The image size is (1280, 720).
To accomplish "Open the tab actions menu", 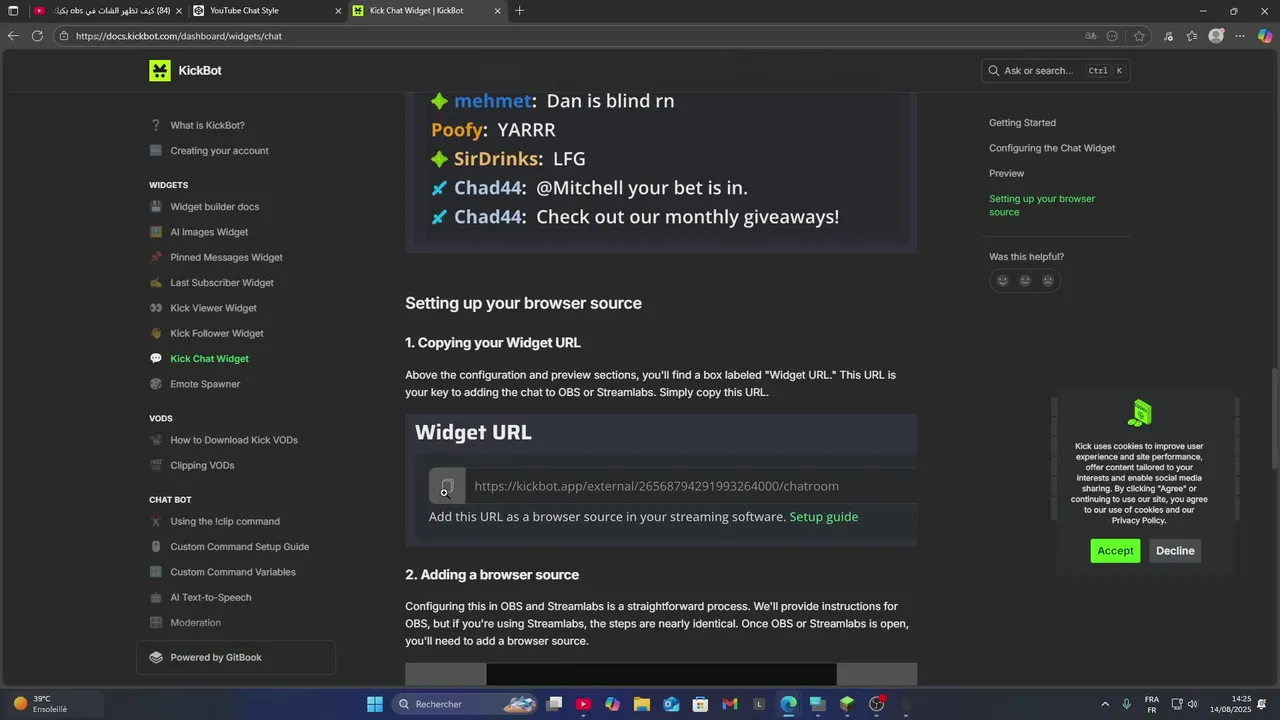I will (13, 11).
